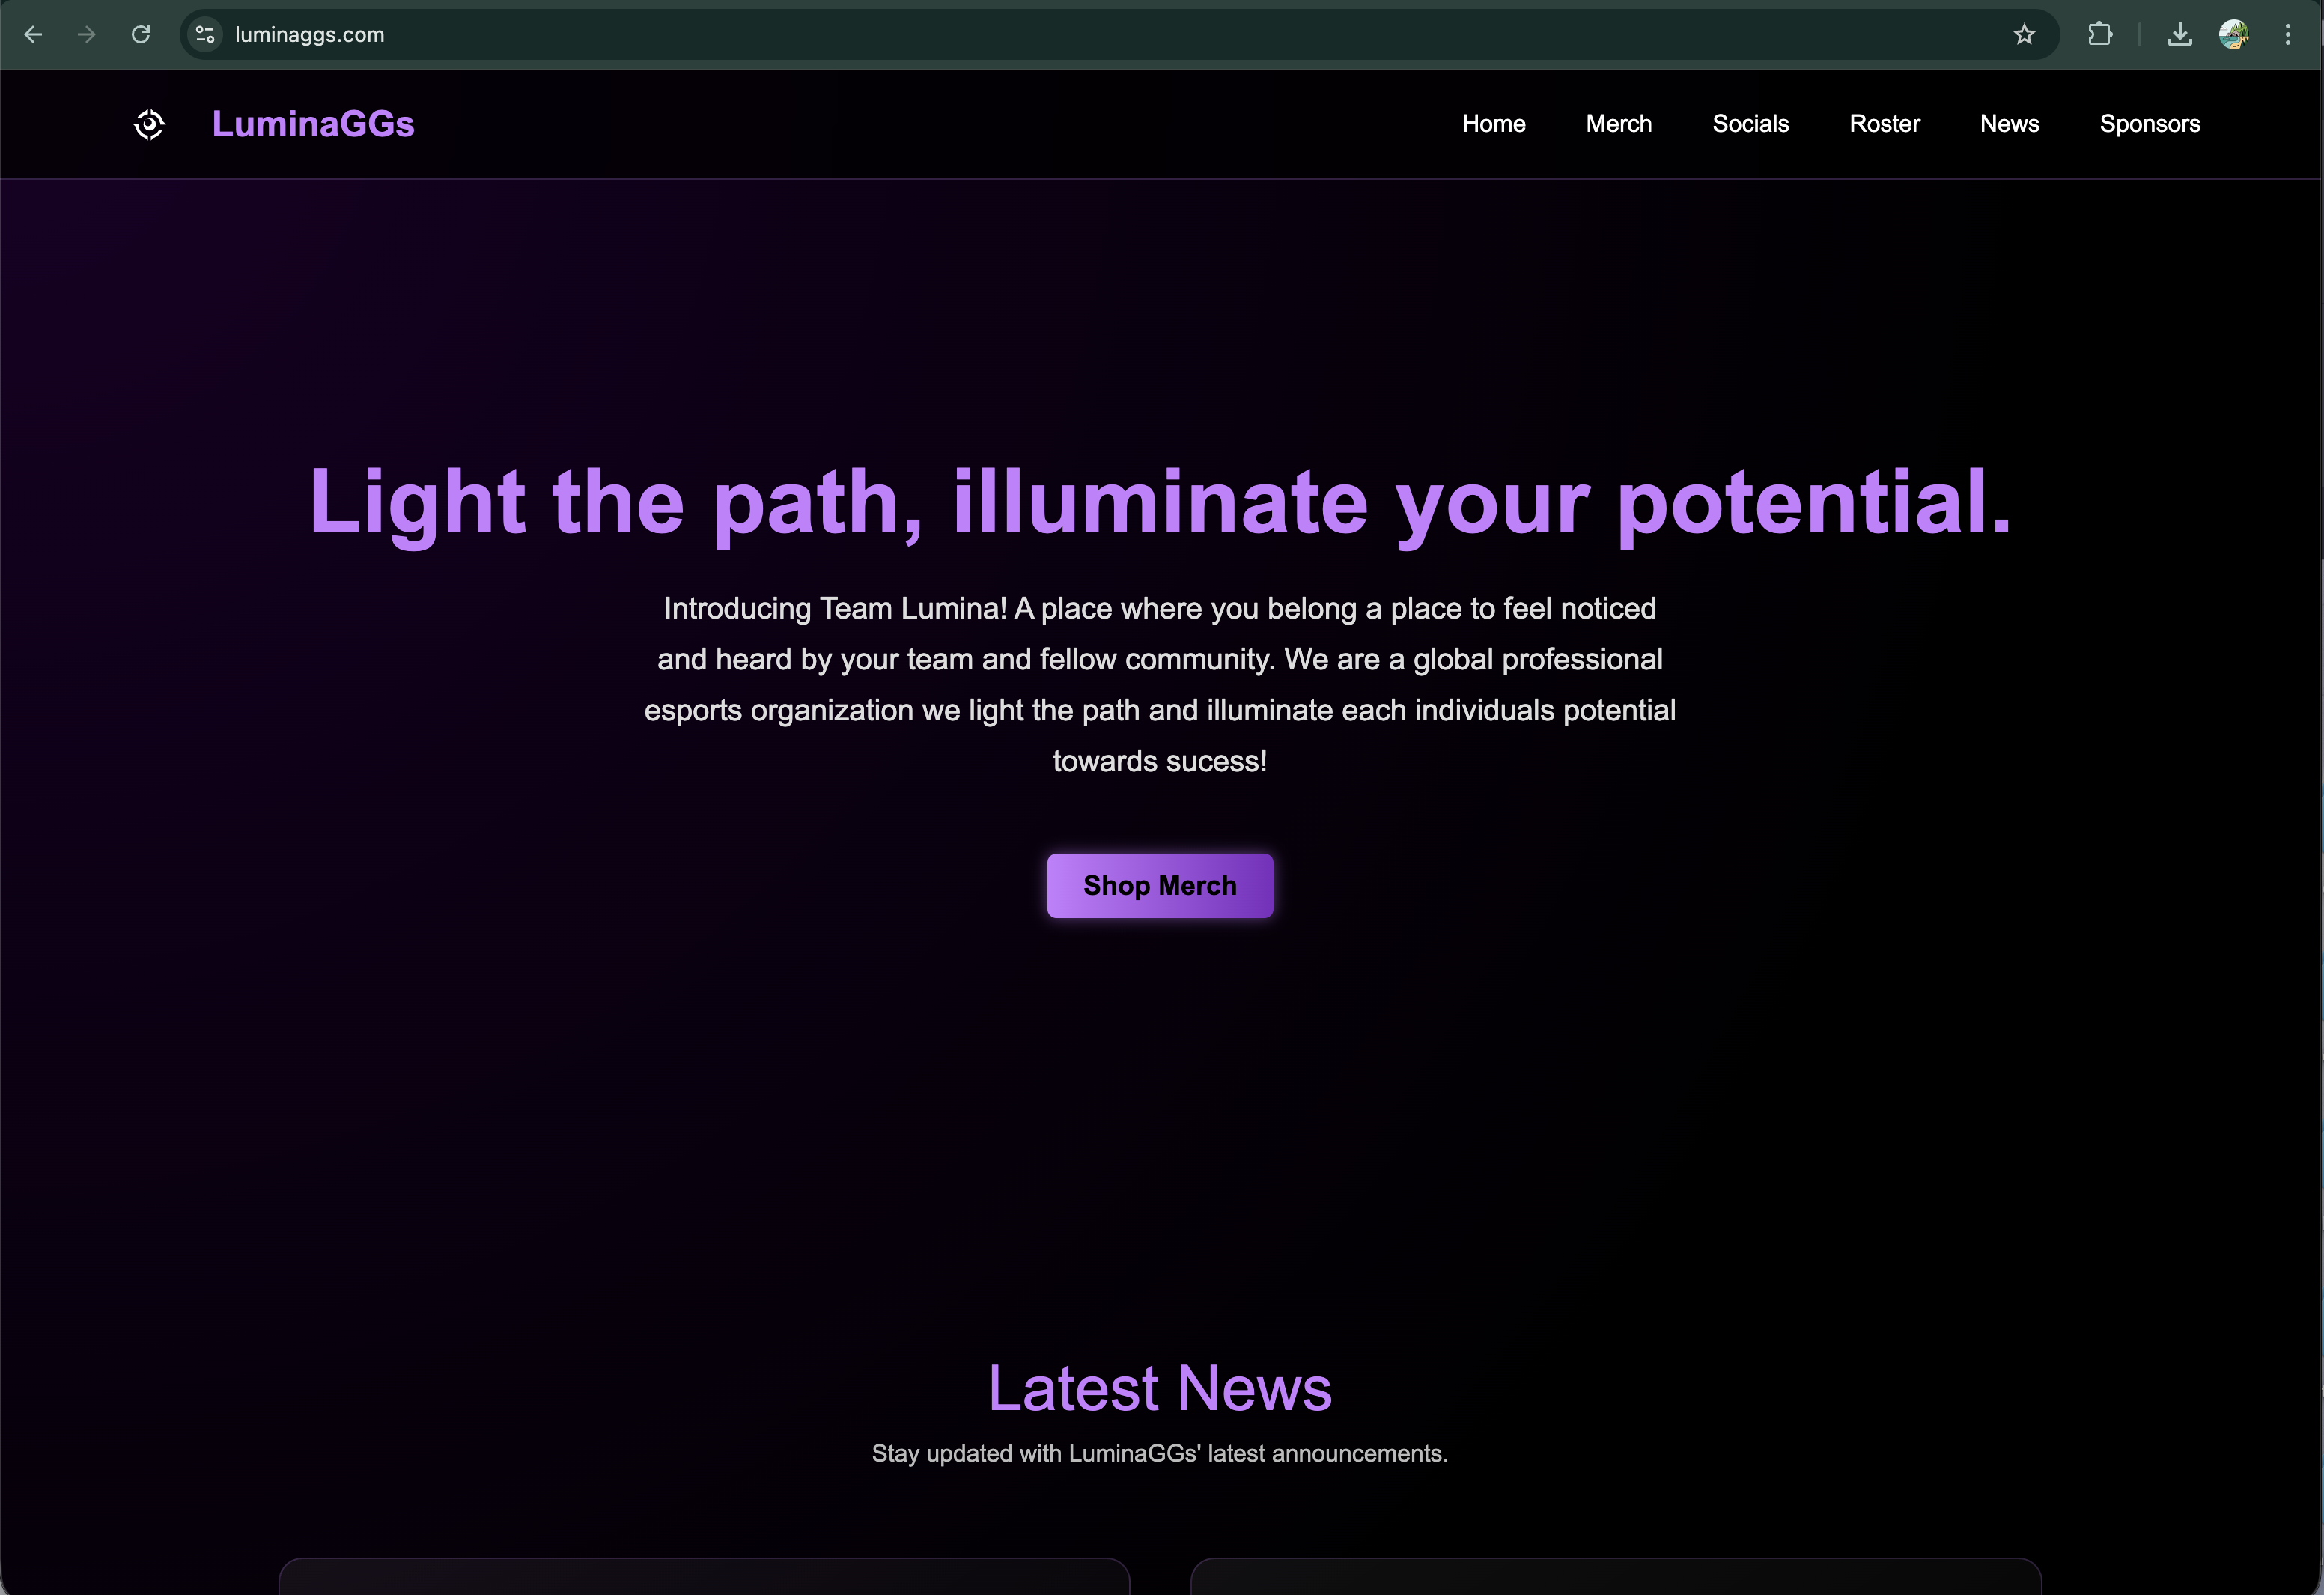
Task: Reload the current page
Action: 141,34
